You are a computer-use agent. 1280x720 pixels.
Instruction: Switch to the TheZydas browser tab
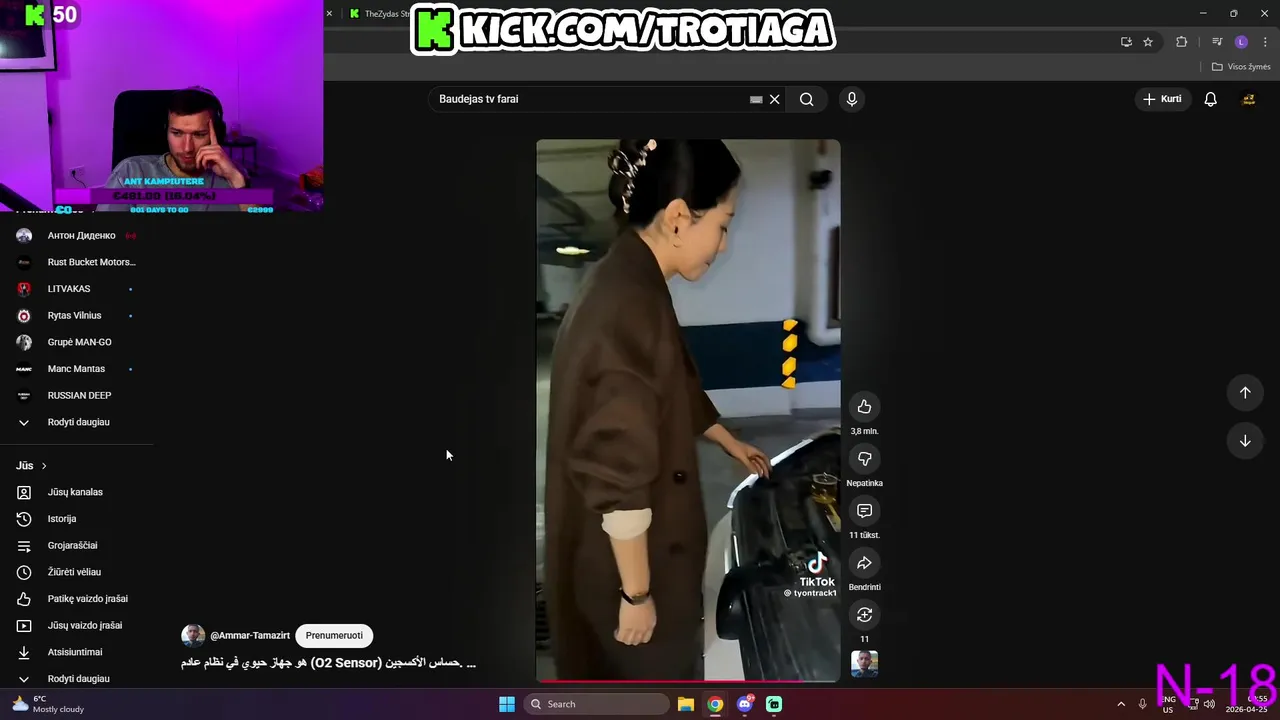coord(380,14)
